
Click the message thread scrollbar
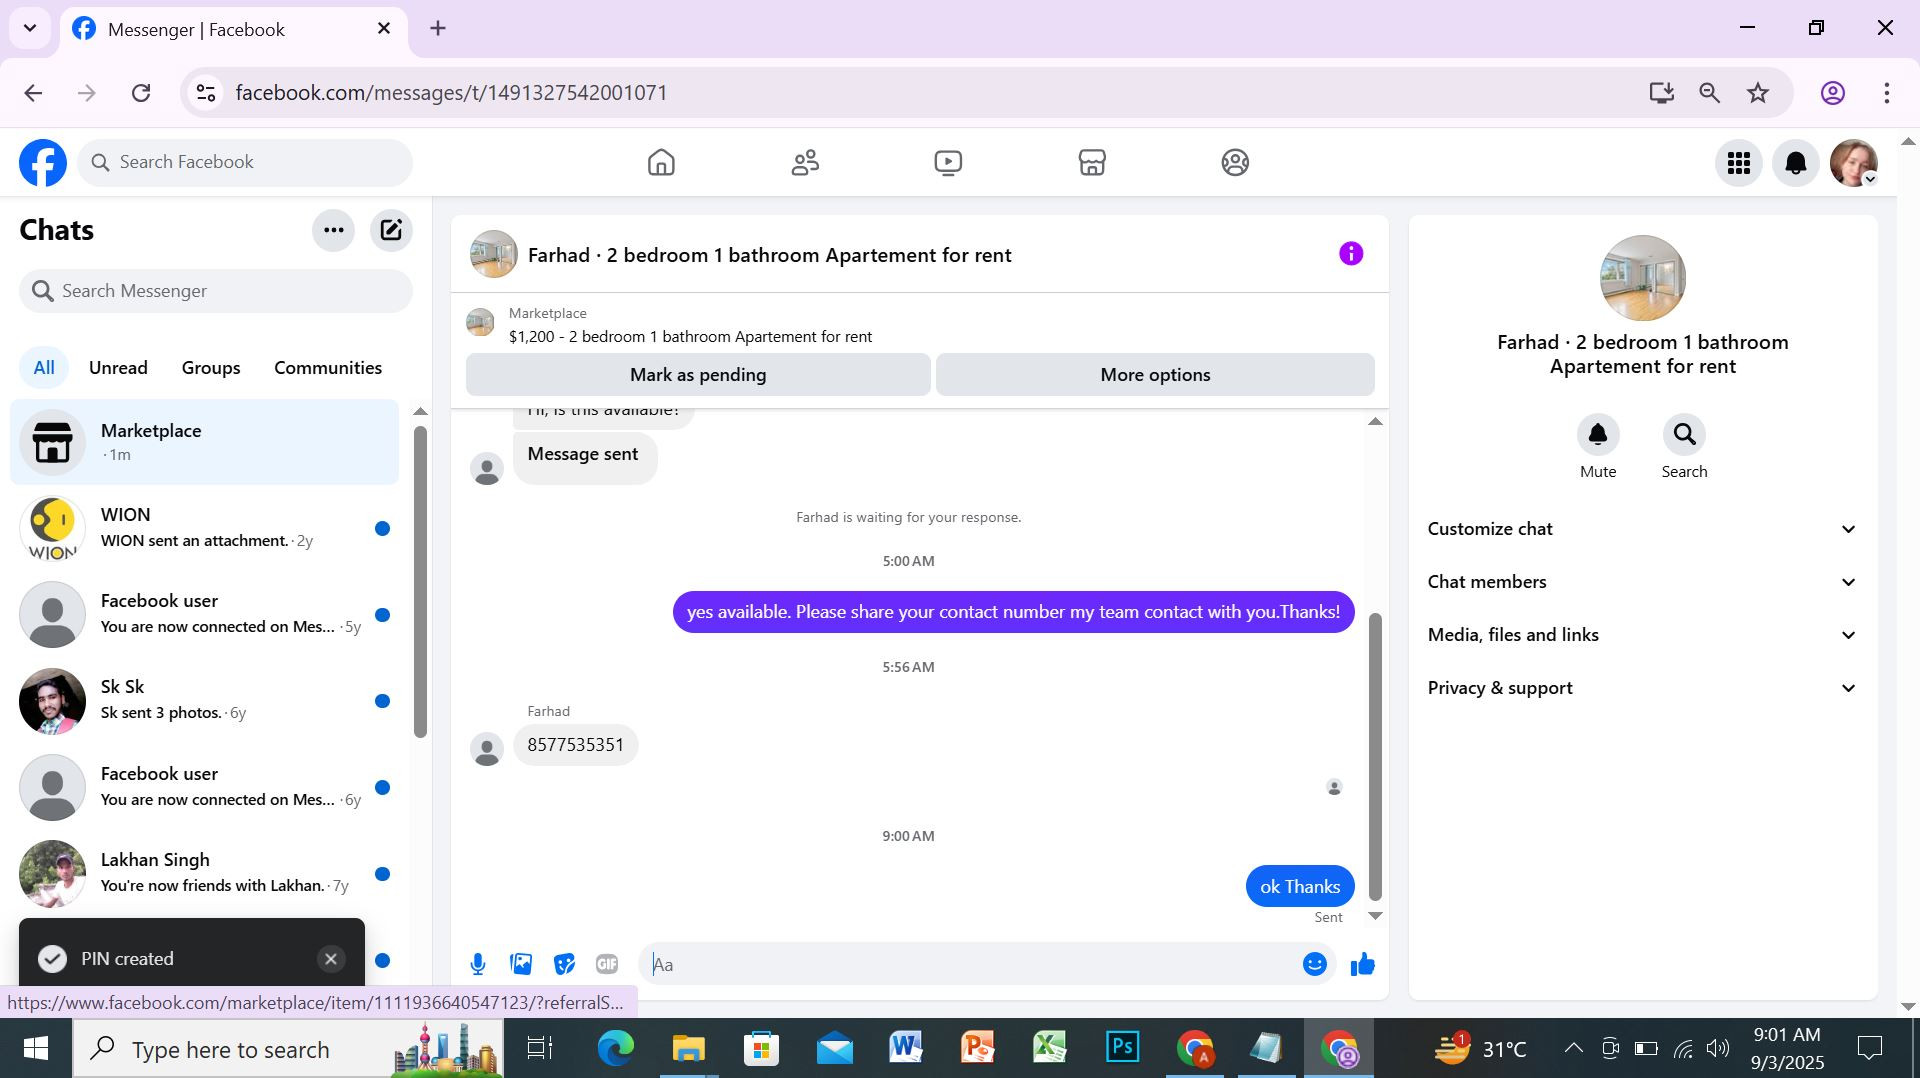click(x=1375, y=757)
